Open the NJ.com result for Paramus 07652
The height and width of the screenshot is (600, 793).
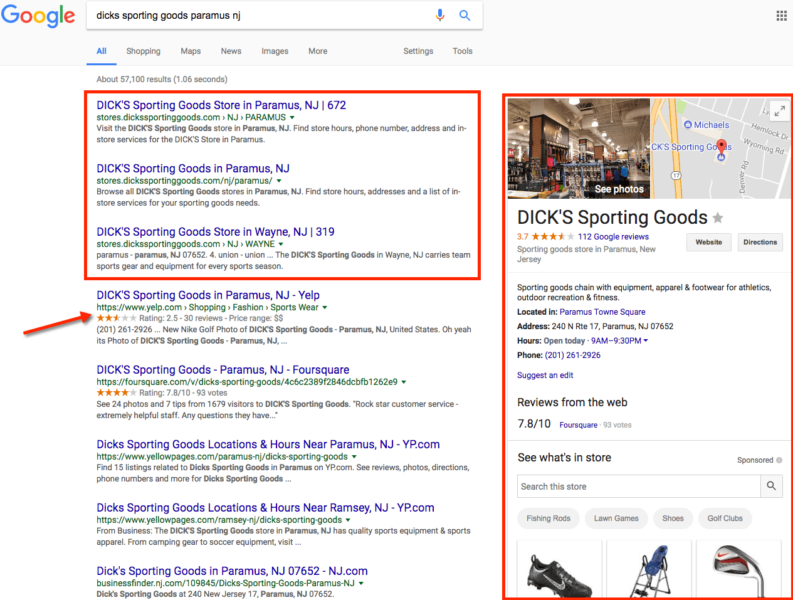coord(232,571)
